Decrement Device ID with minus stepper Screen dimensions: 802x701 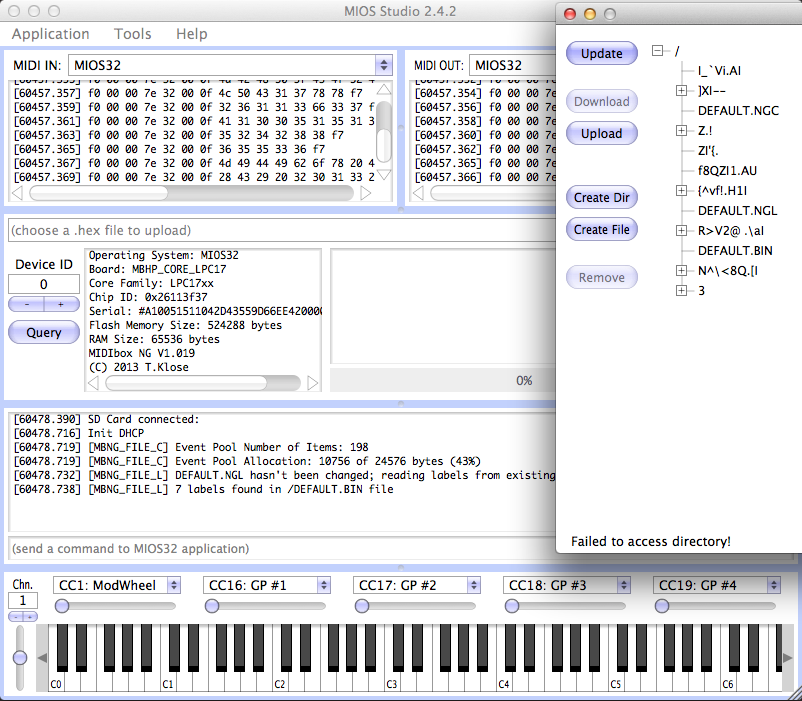[26, 304]
